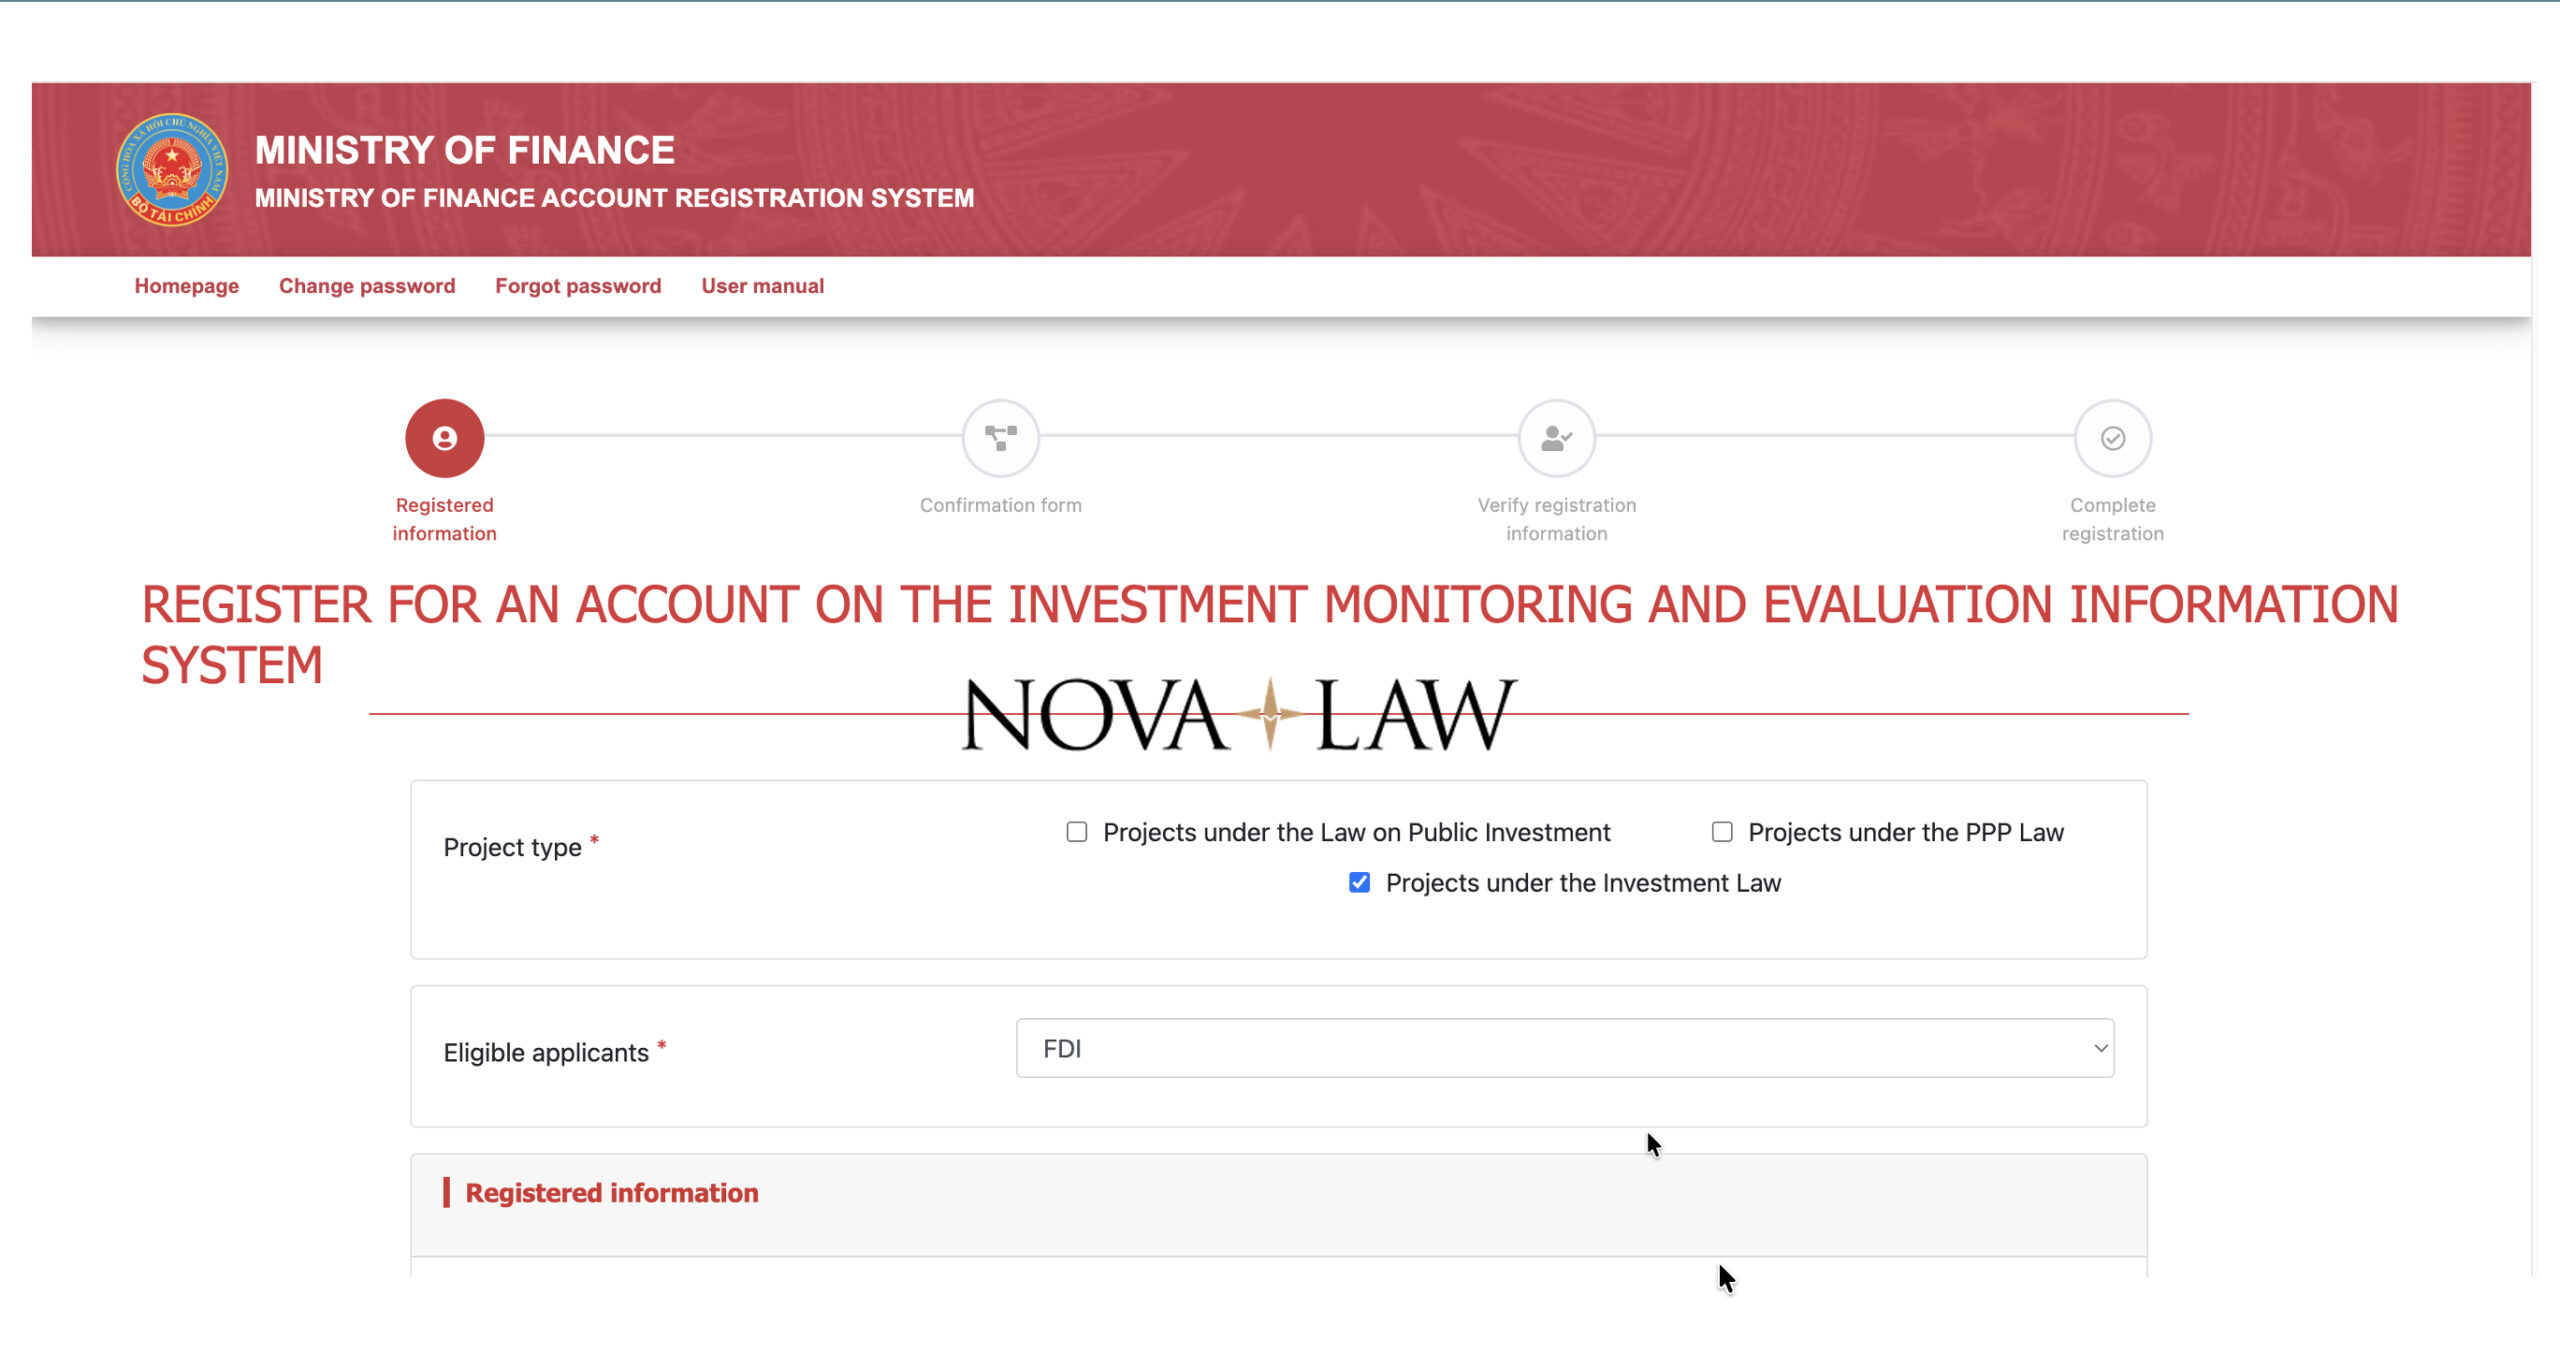2560x1353 pixels.
Task: Click the MINISTRY OF FINANCE header title
Action: (465, 150)
